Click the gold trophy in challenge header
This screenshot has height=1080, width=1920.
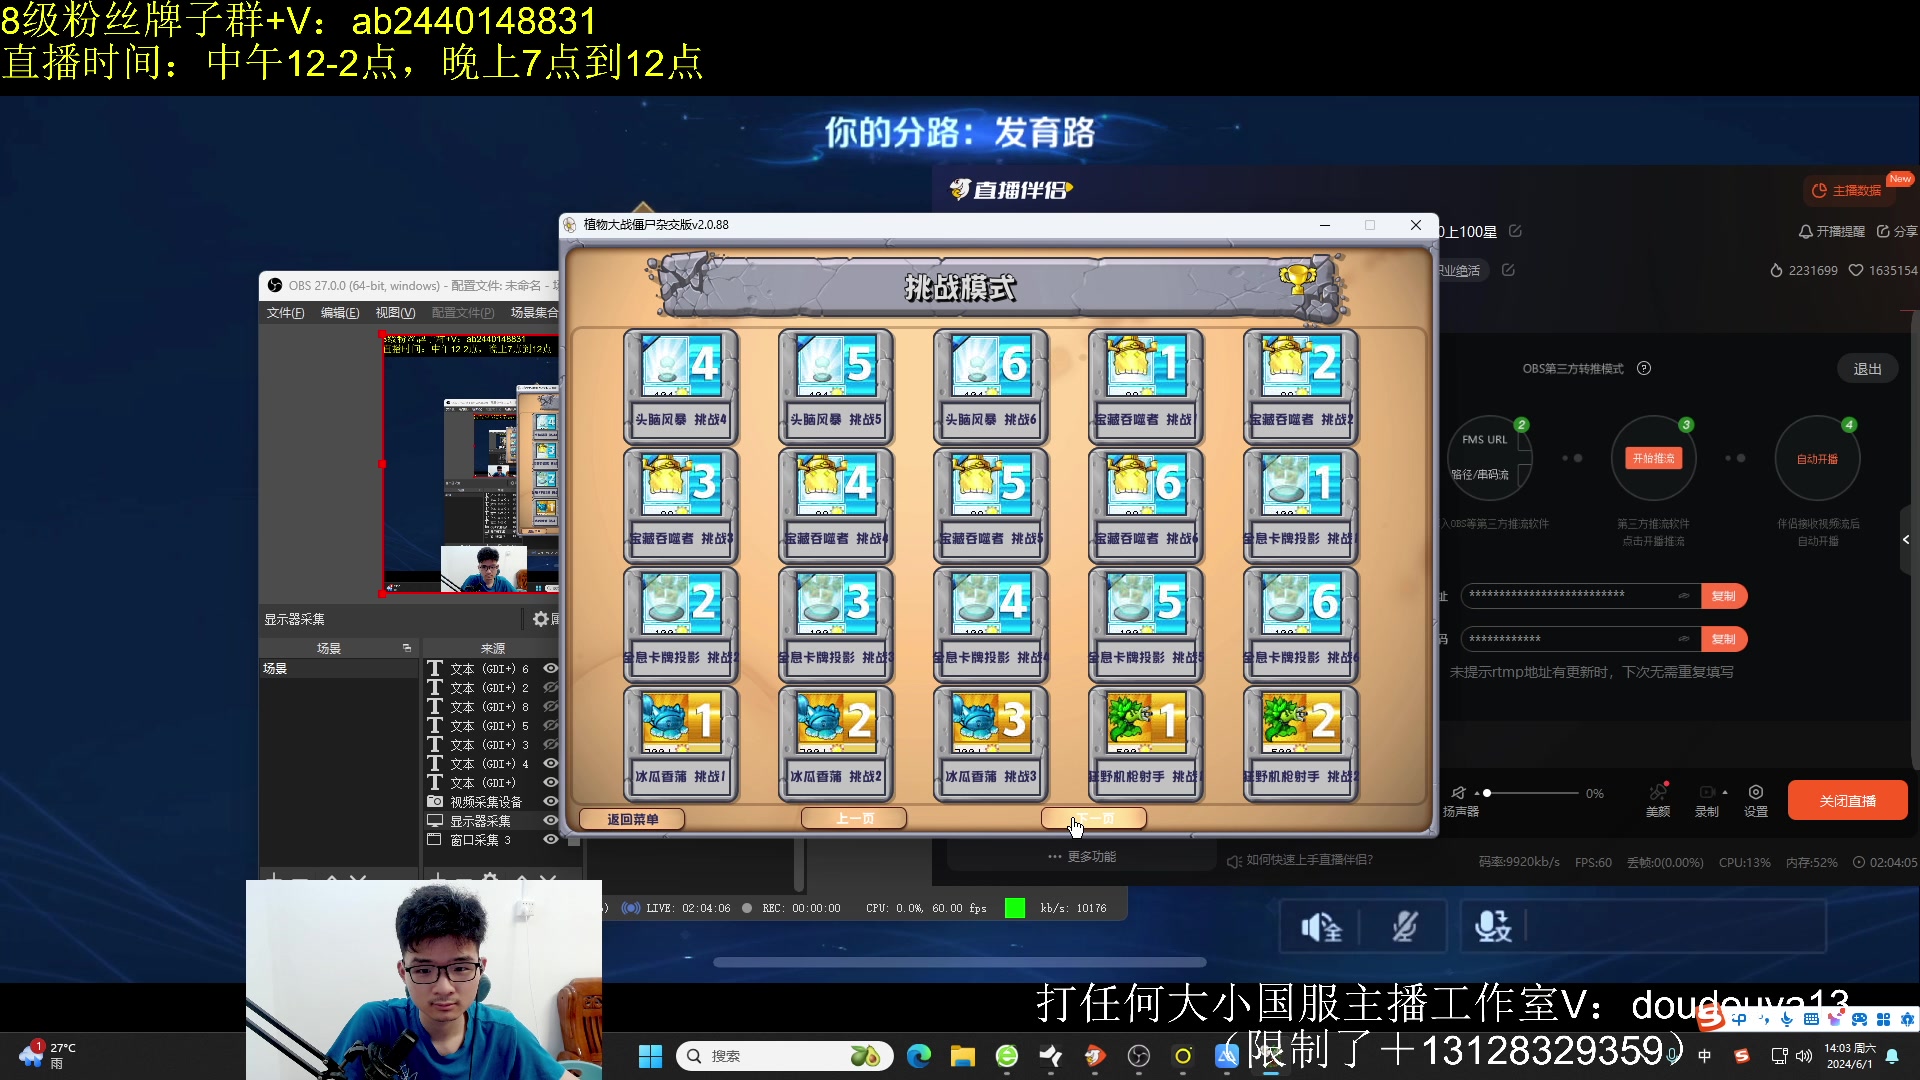[1297, 278]
